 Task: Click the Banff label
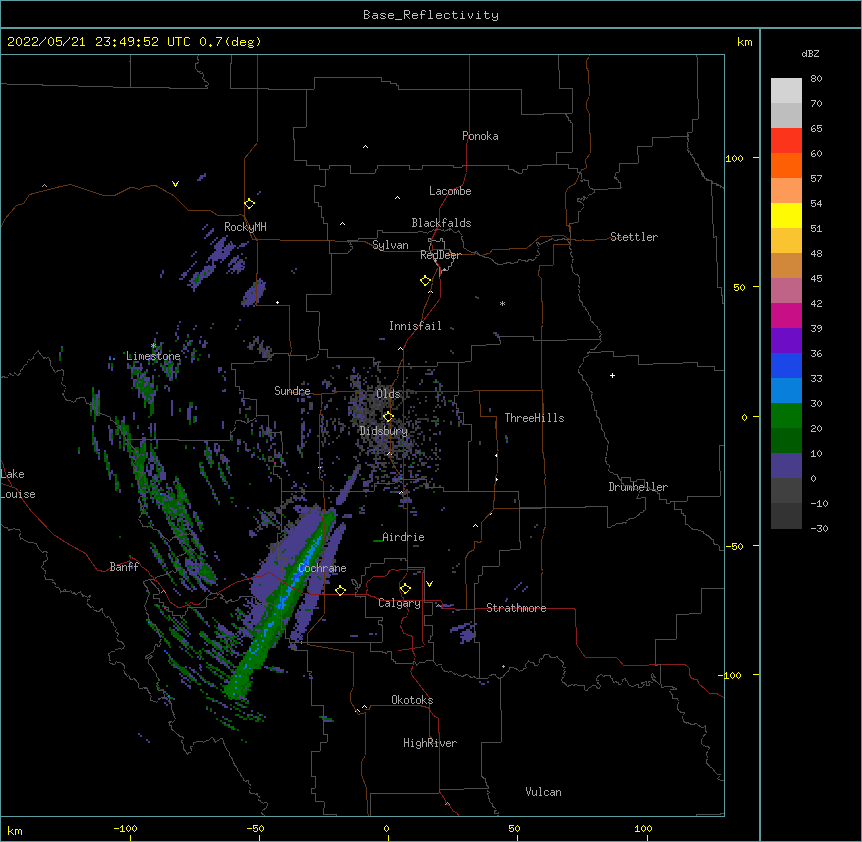(x=124, y=567)
